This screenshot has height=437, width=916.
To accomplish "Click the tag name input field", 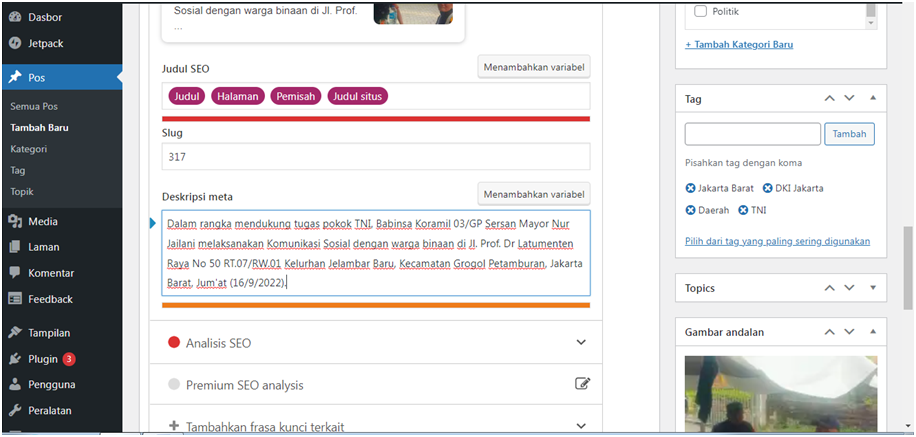I will pos(752,134).
